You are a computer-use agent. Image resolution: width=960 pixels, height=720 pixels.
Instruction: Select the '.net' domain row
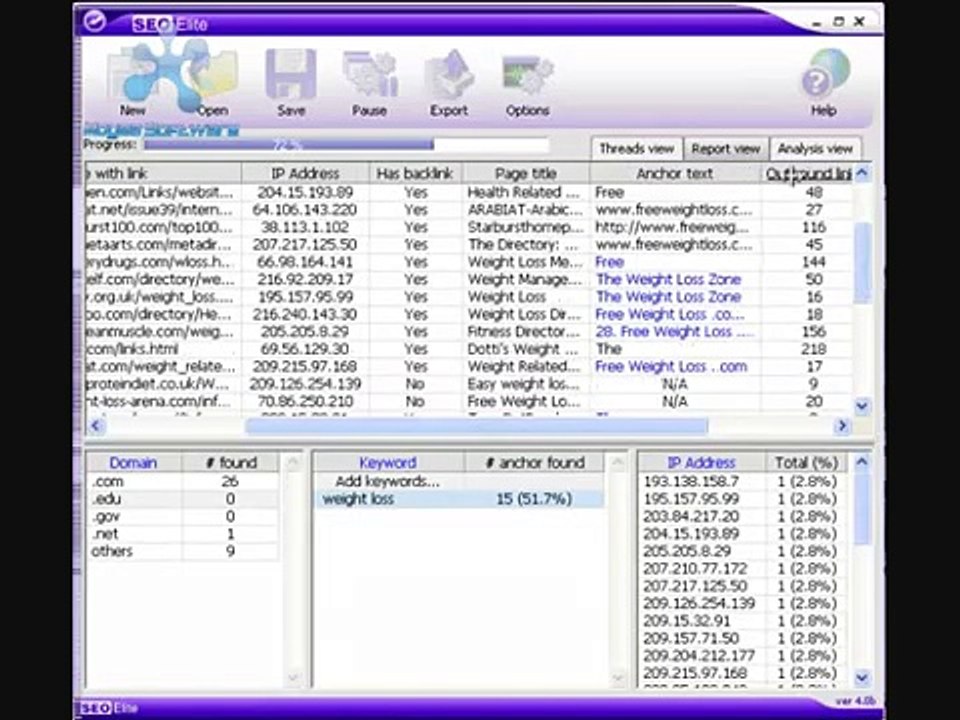(x=183, y=534)
